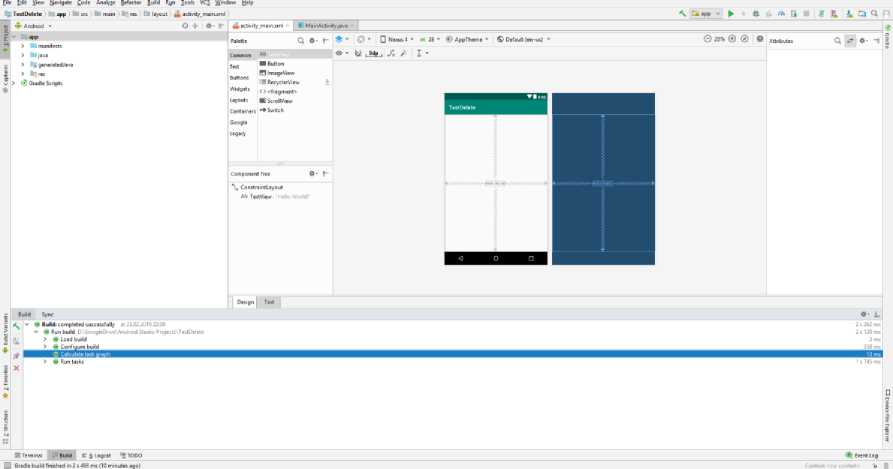Open the Attributes panel gear menu
Viewport: 893px width, 469px height.
coord(863,40)
